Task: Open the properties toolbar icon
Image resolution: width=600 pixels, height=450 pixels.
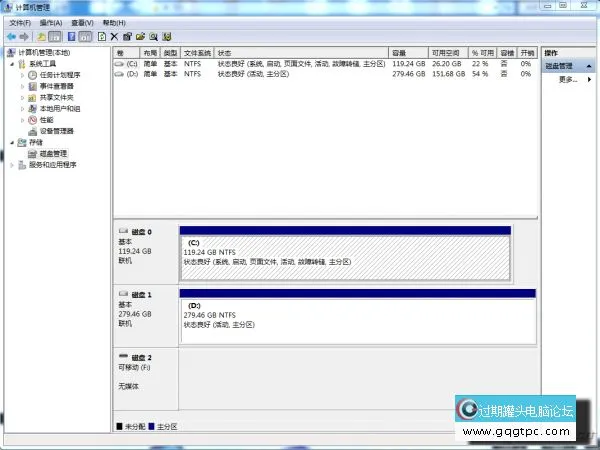Action: pos(127,37)
